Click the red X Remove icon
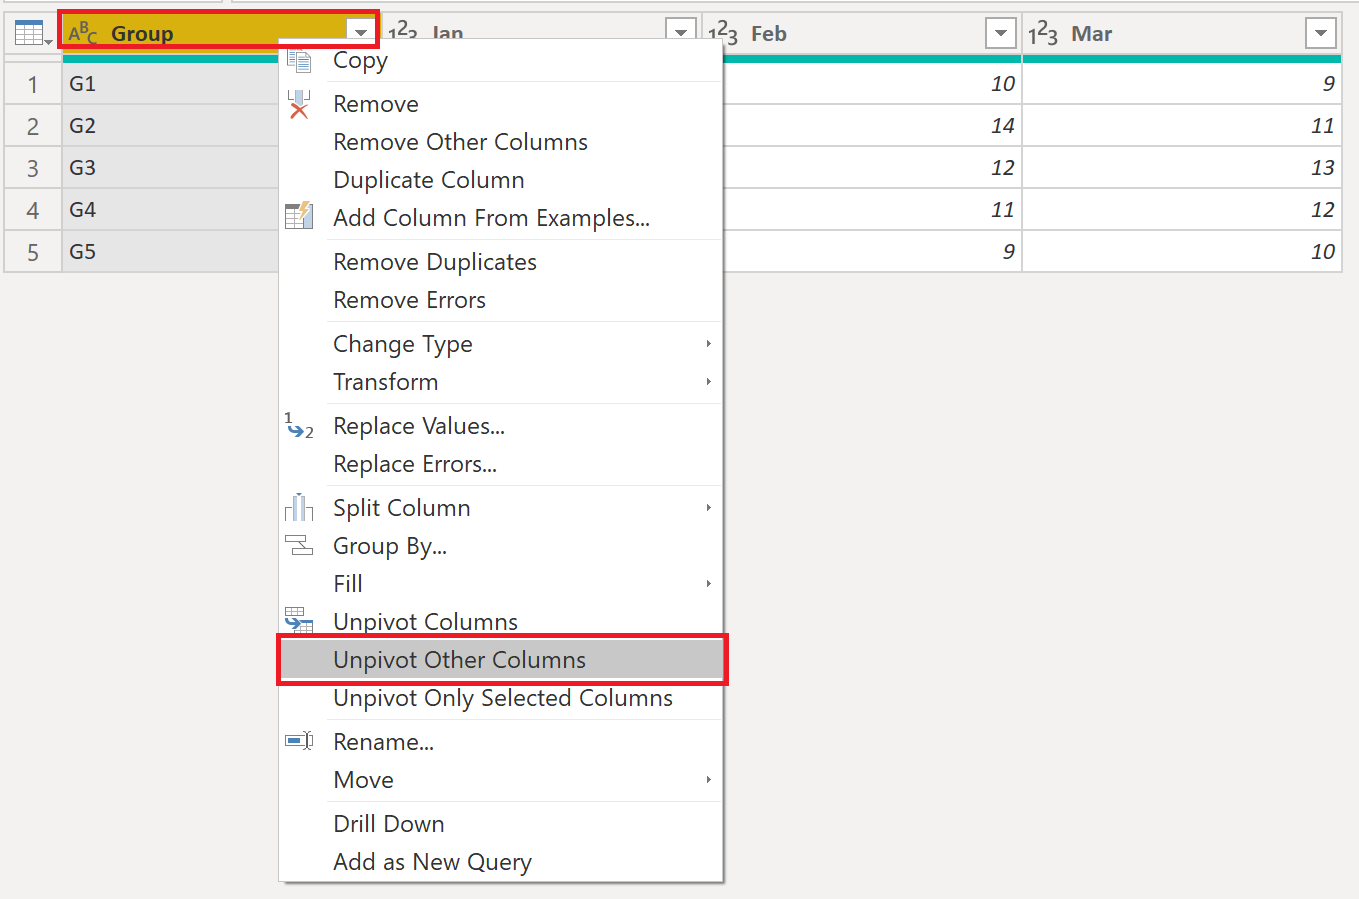Image resolution: width=1359 pixels, height=899 pixels. [299, 104]
